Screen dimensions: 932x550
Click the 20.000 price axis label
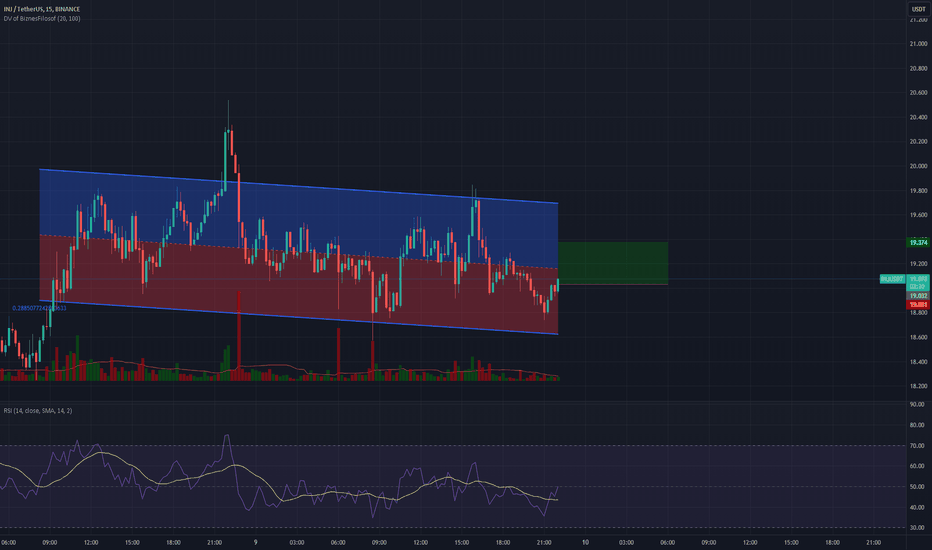pos(918,166)
